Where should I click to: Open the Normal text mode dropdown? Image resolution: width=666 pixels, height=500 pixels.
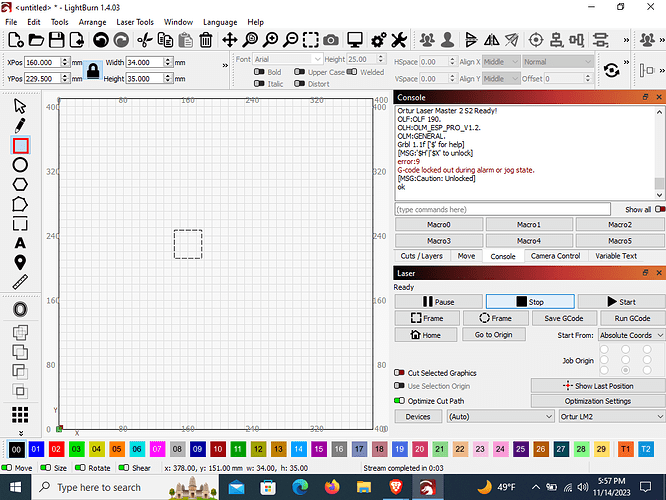(558, 62)
